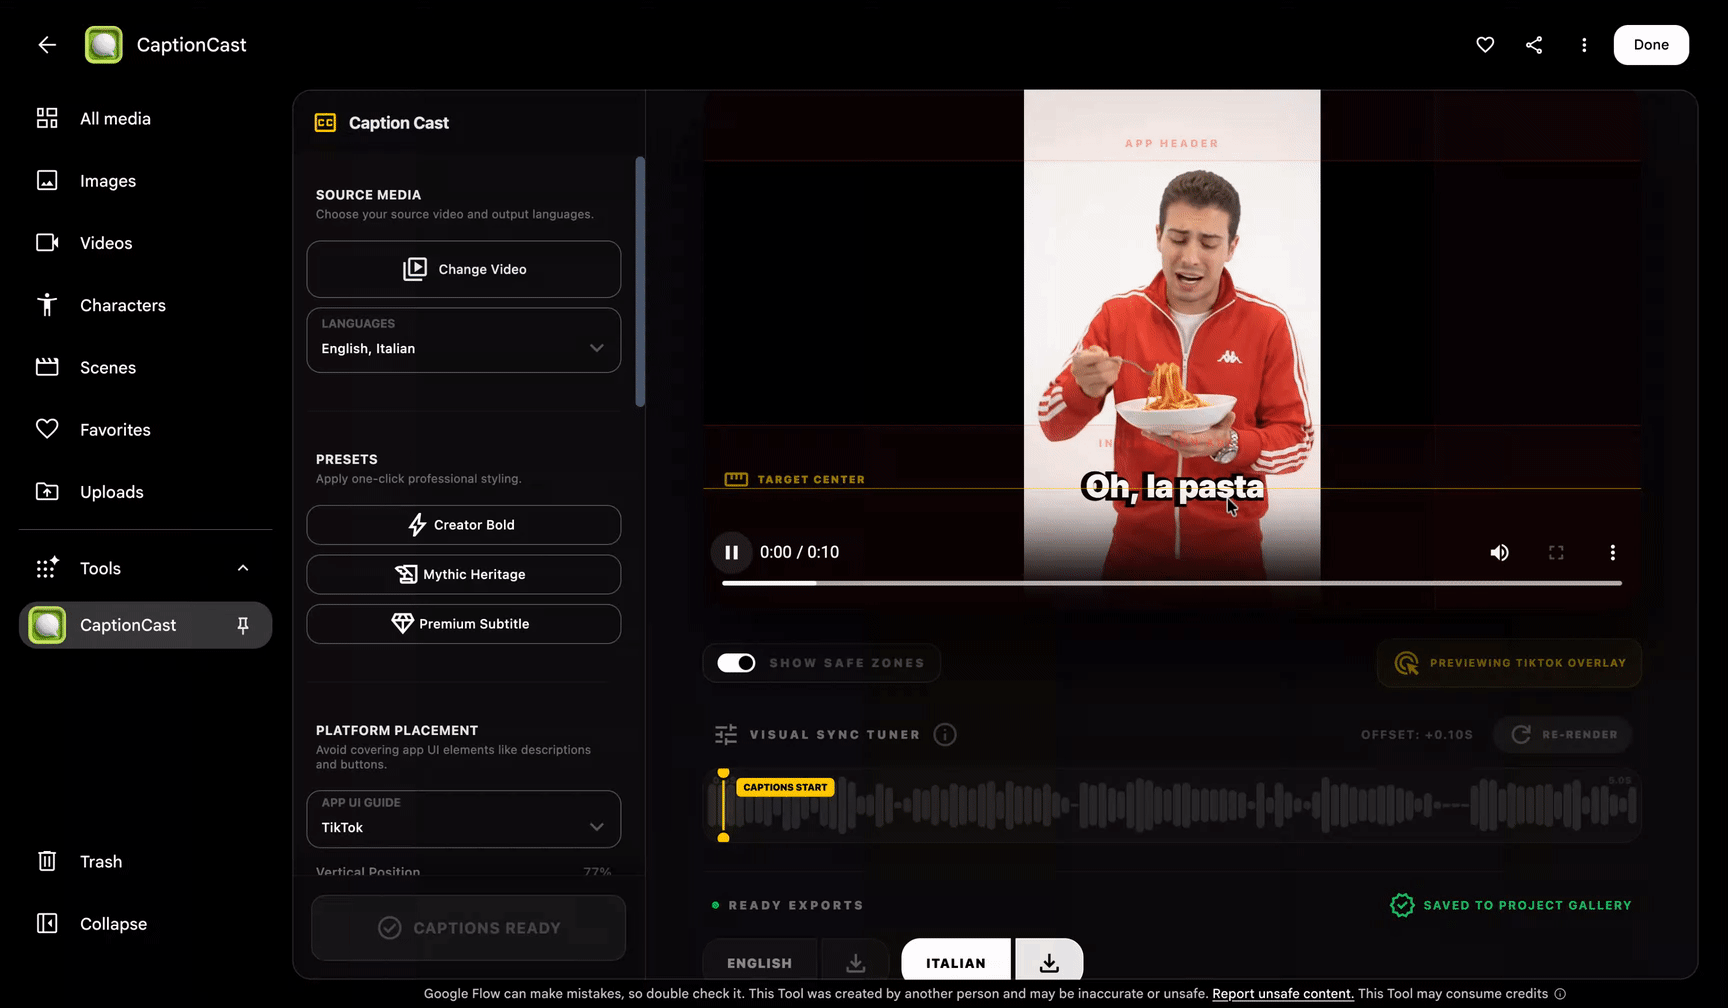The width and height of the screenshot is (1728, 1008).
Task: Click the 'READY EXPORTS' label
Action: coord(795,905)
